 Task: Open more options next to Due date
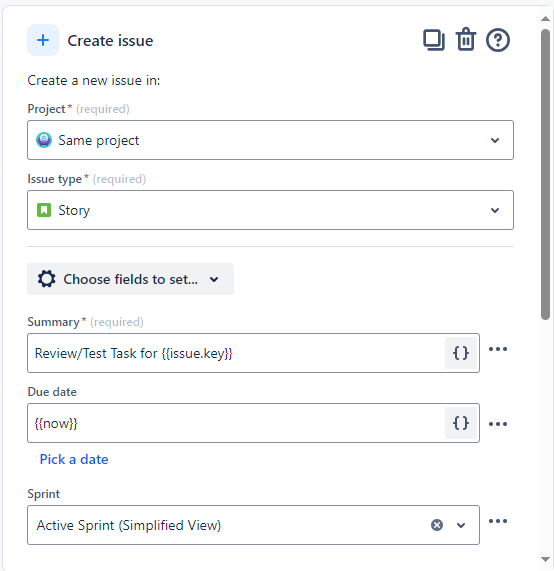click(498, 424)
